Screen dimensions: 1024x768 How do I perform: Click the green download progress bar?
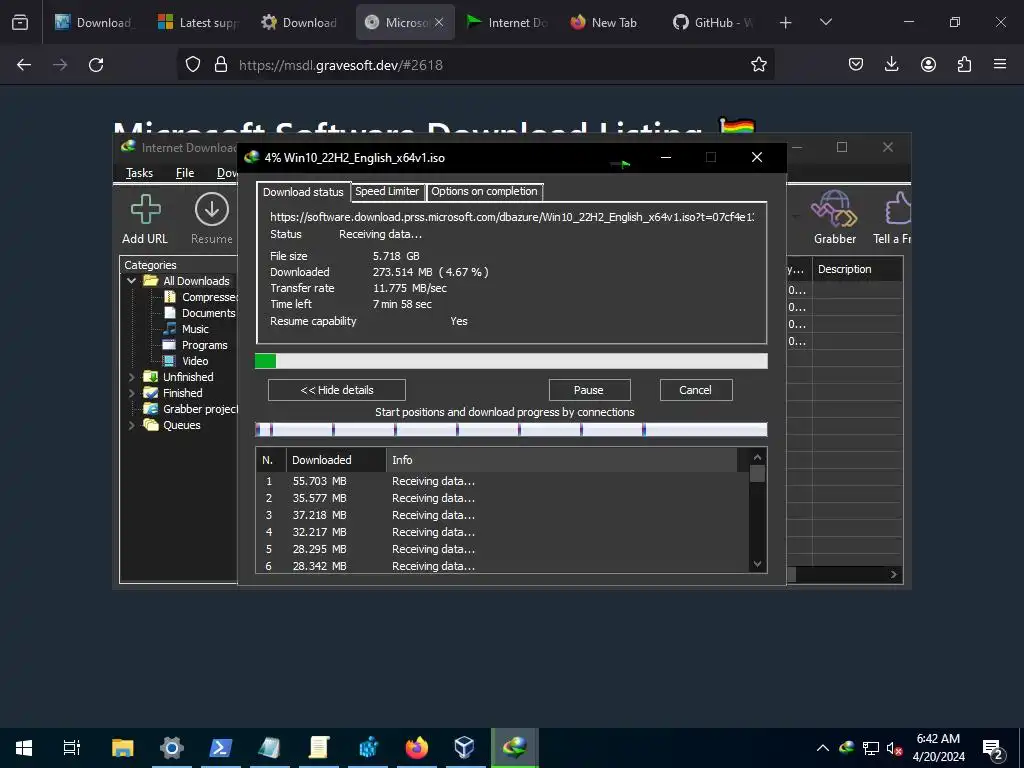coord(511,361)
